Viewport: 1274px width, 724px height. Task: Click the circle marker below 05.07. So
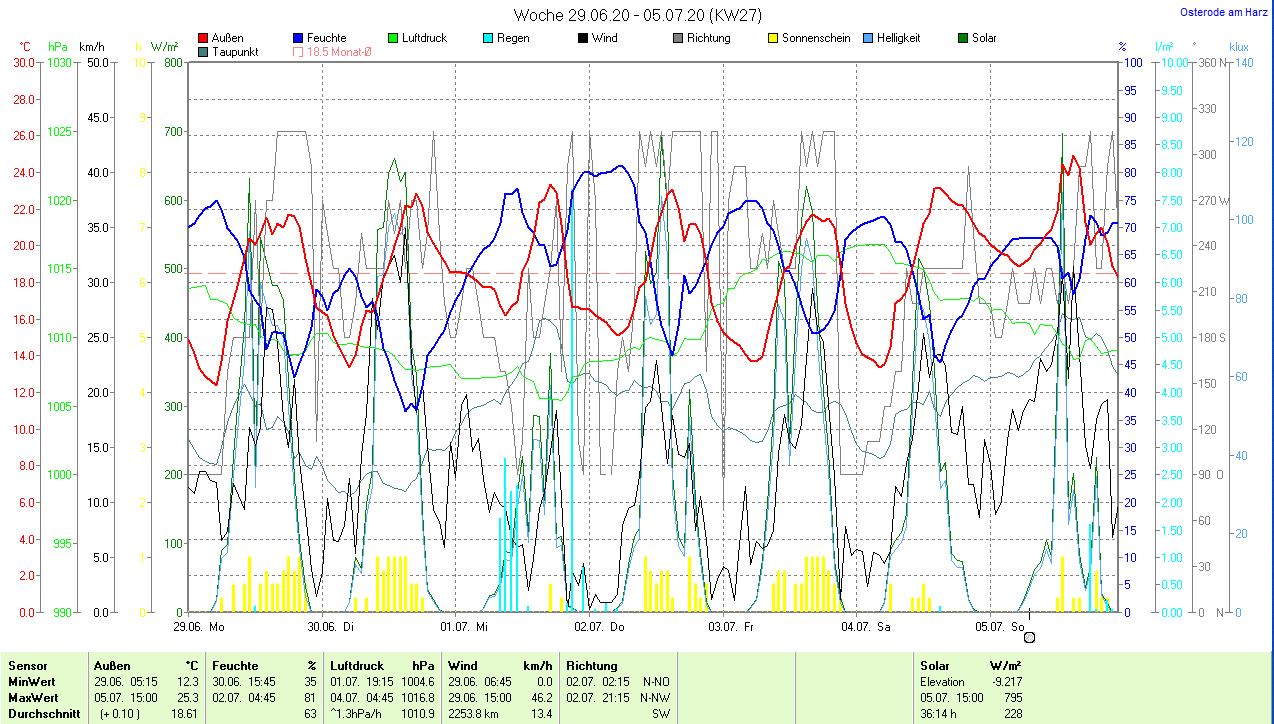click(1029, 637)
